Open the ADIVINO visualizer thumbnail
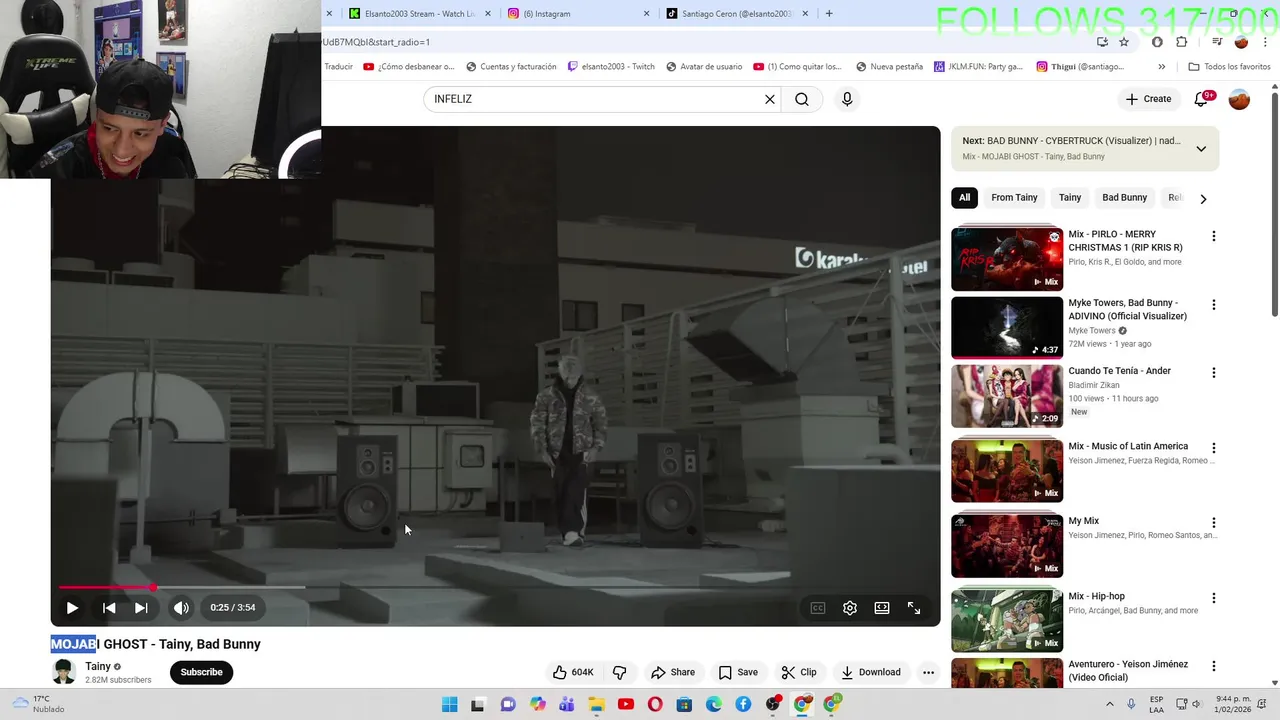The height and width of the screenshot is (720, 1280). pos(1007,327)
